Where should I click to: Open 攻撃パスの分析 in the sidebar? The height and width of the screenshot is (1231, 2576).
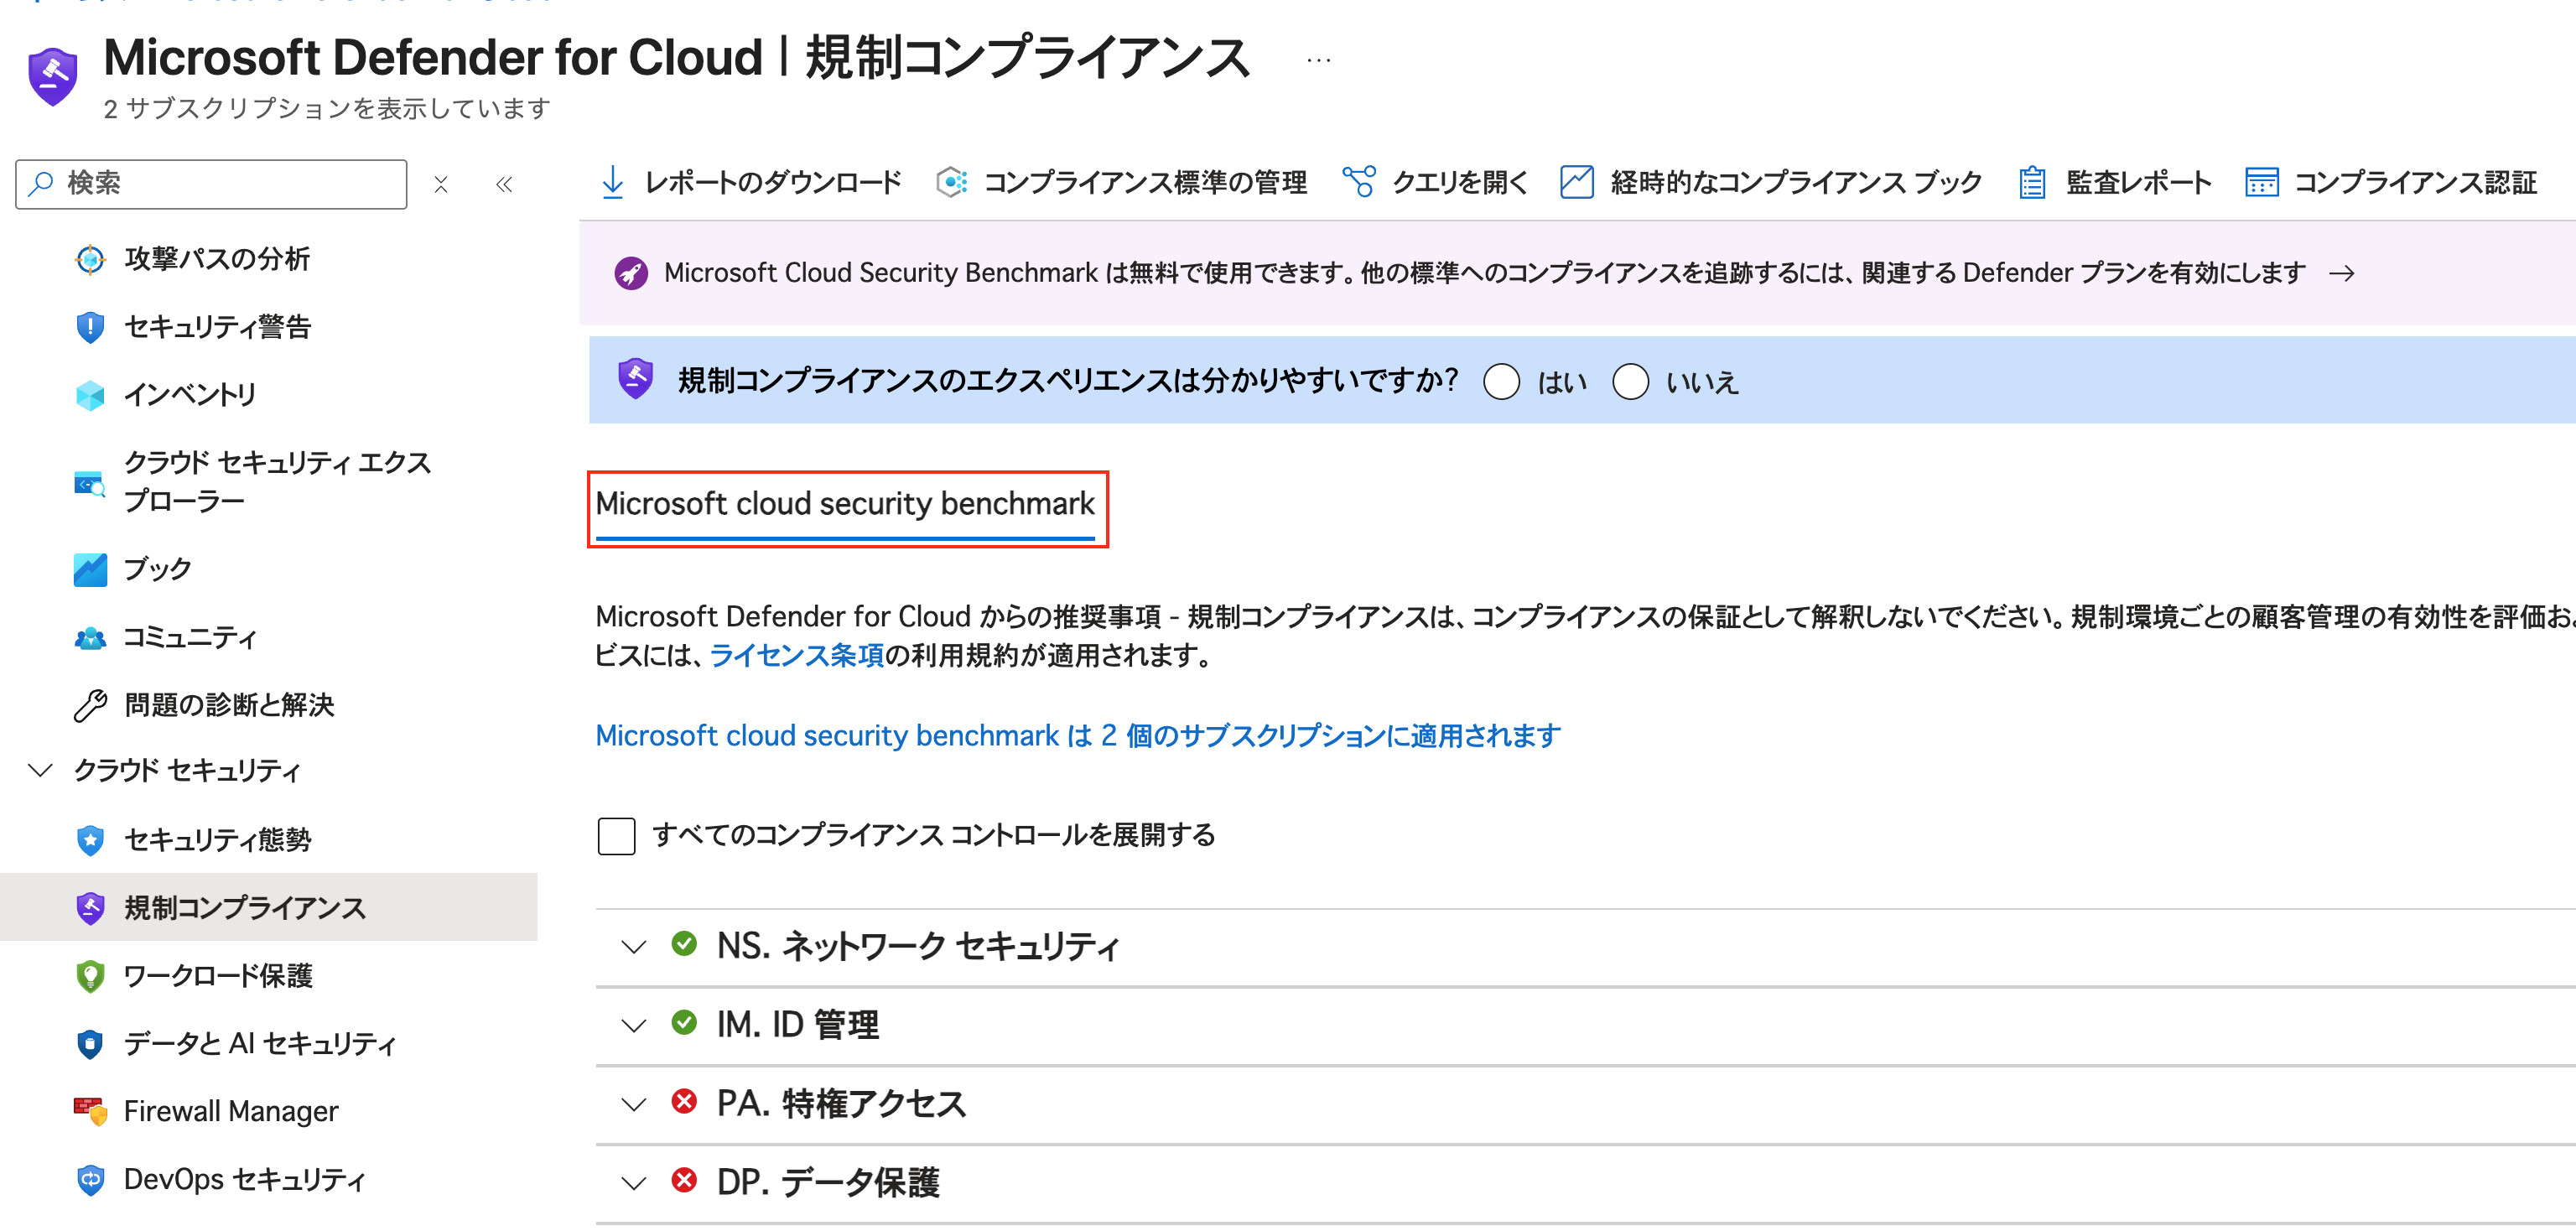pos(216,259)
